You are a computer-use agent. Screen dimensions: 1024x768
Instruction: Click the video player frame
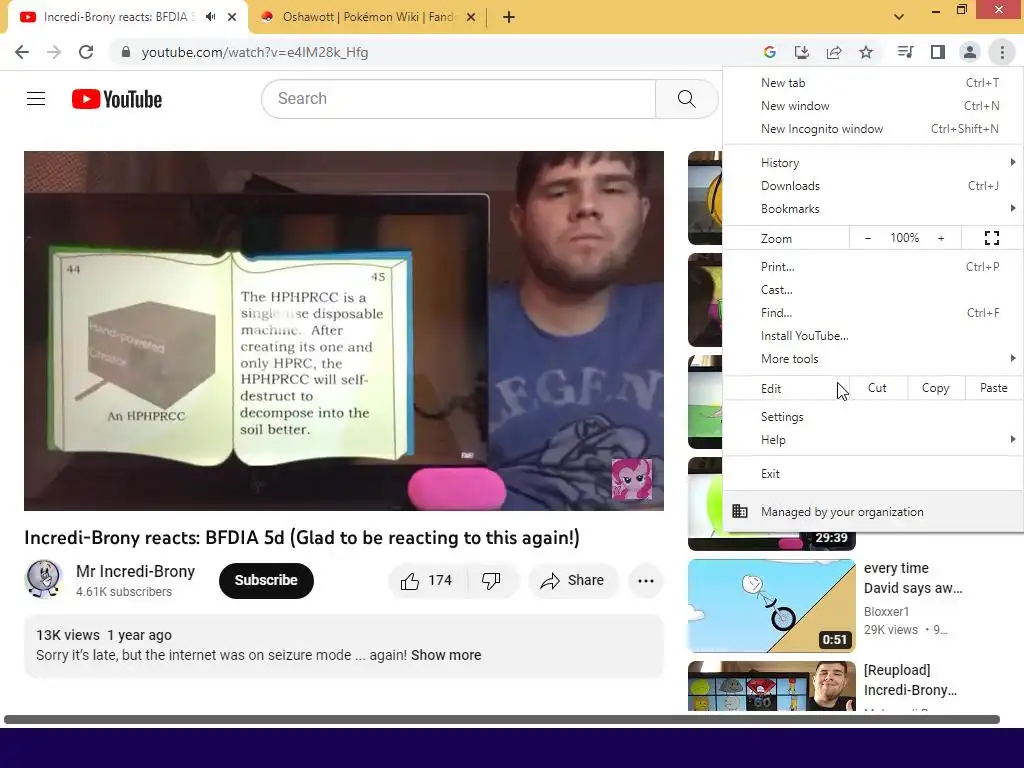click(x=344, y=330)
